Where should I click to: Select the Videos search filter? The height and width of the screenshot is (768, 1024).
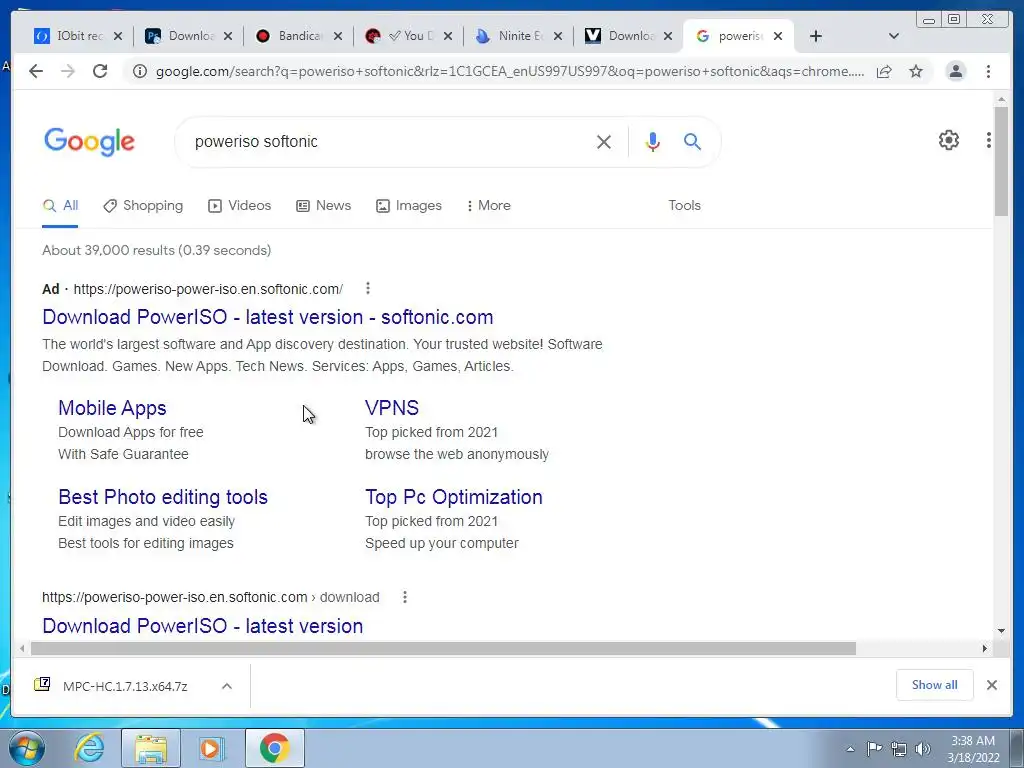pyautogui.click(x=239, y=205)
